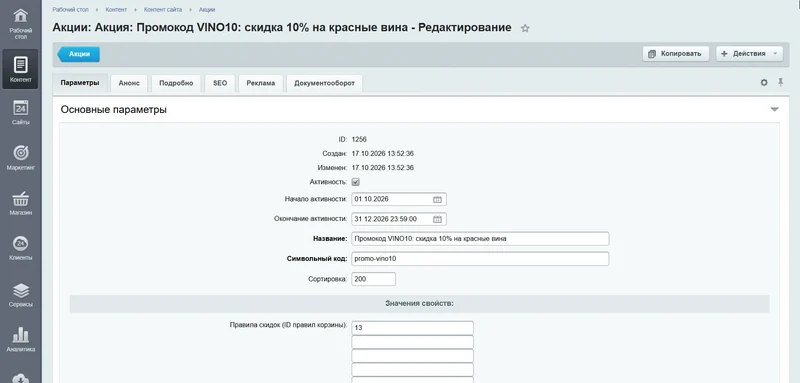
Task: Open form settings gear icon
Action: coord(764,83)
